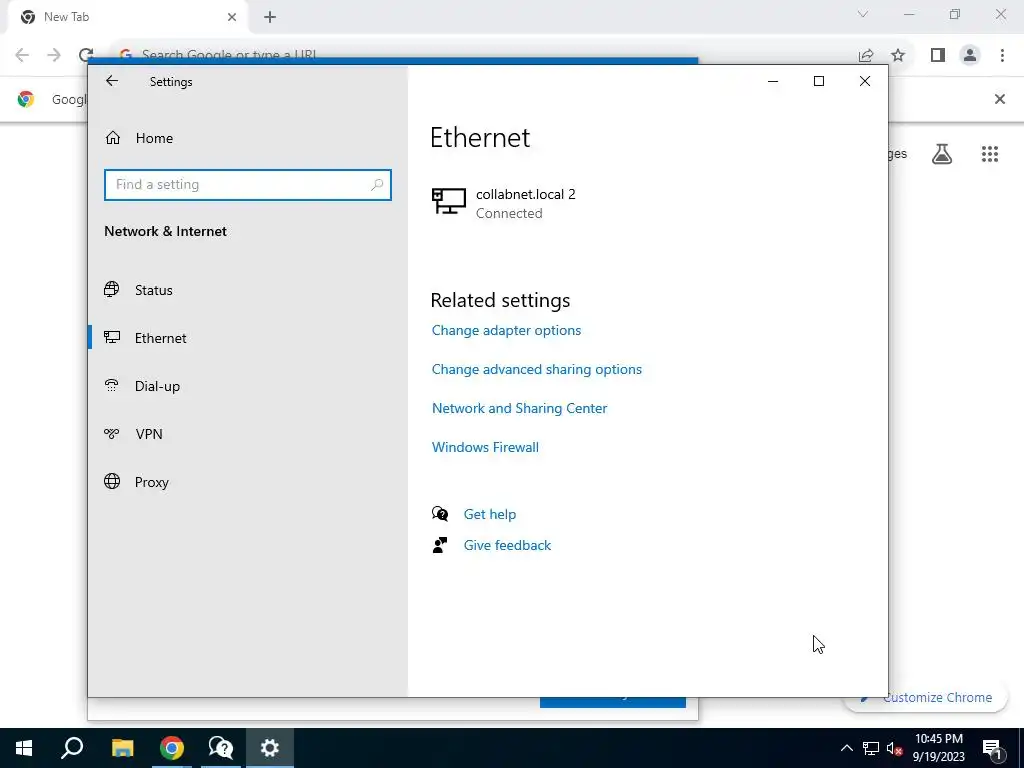Open taskbar search magnifier
The height and width of the screenshot is (768, 1024).
pos(72,748)
